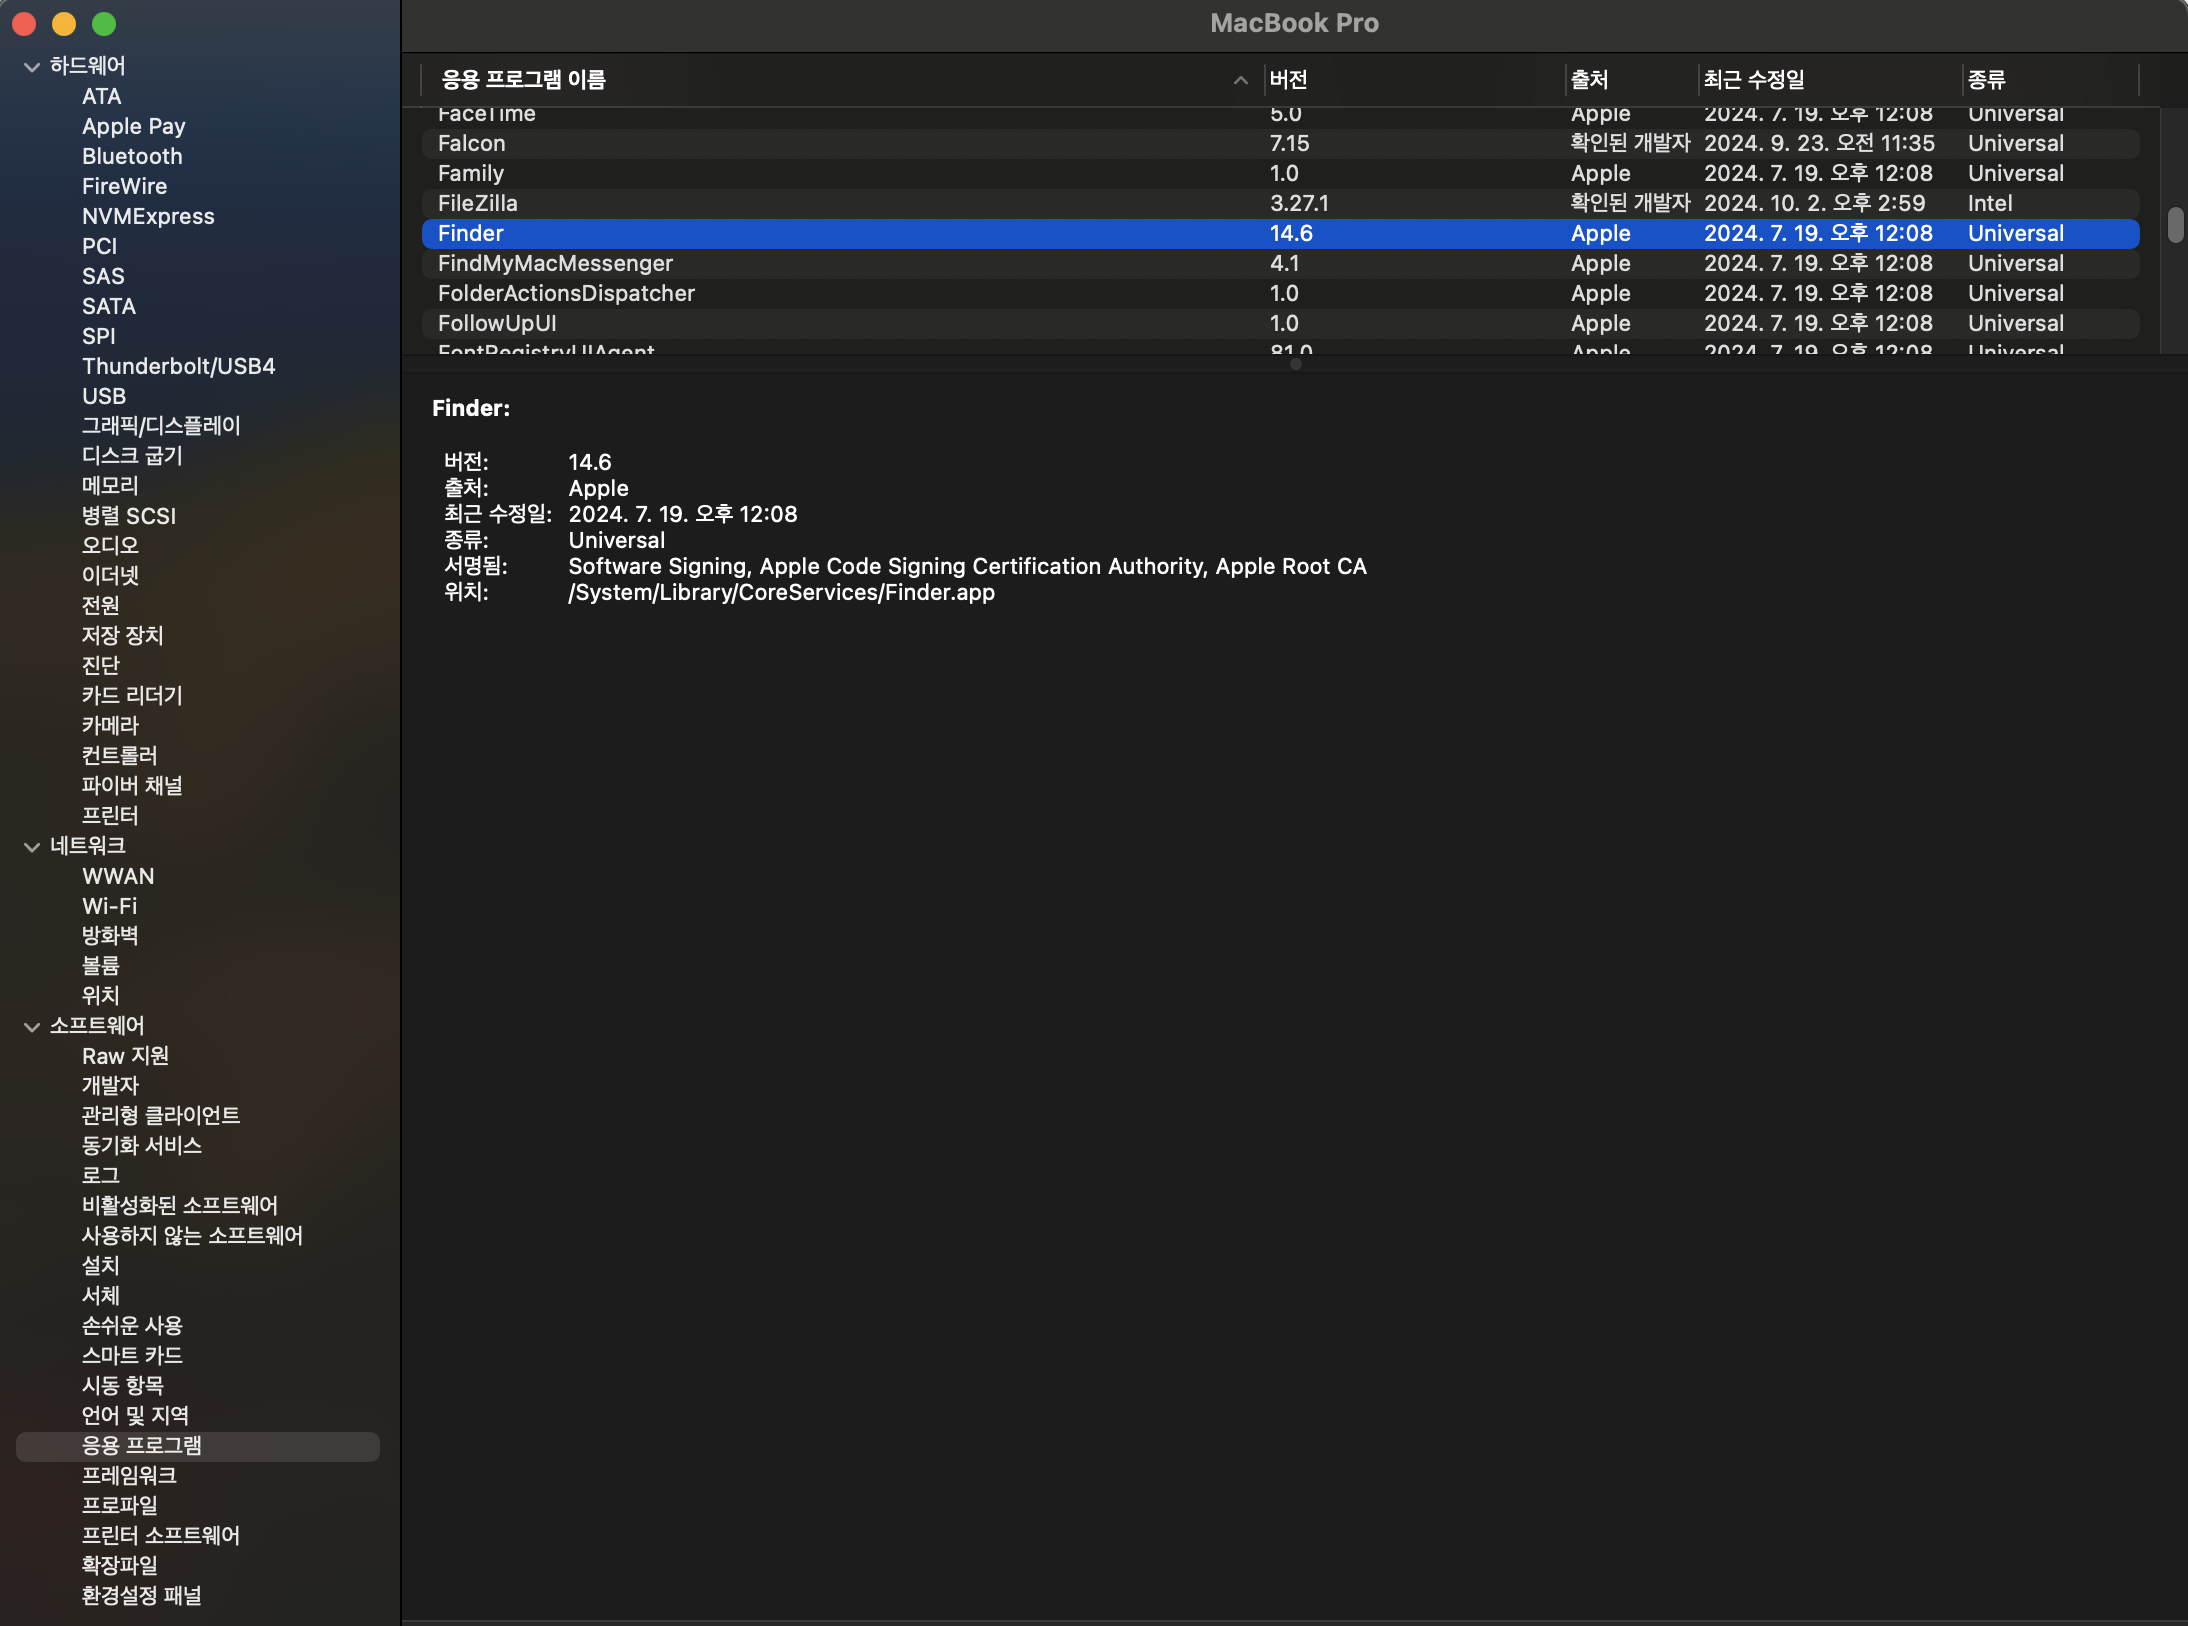Select 확장파일 in the sidebar
The image size is (2188, 1626).
[119, 1566]
